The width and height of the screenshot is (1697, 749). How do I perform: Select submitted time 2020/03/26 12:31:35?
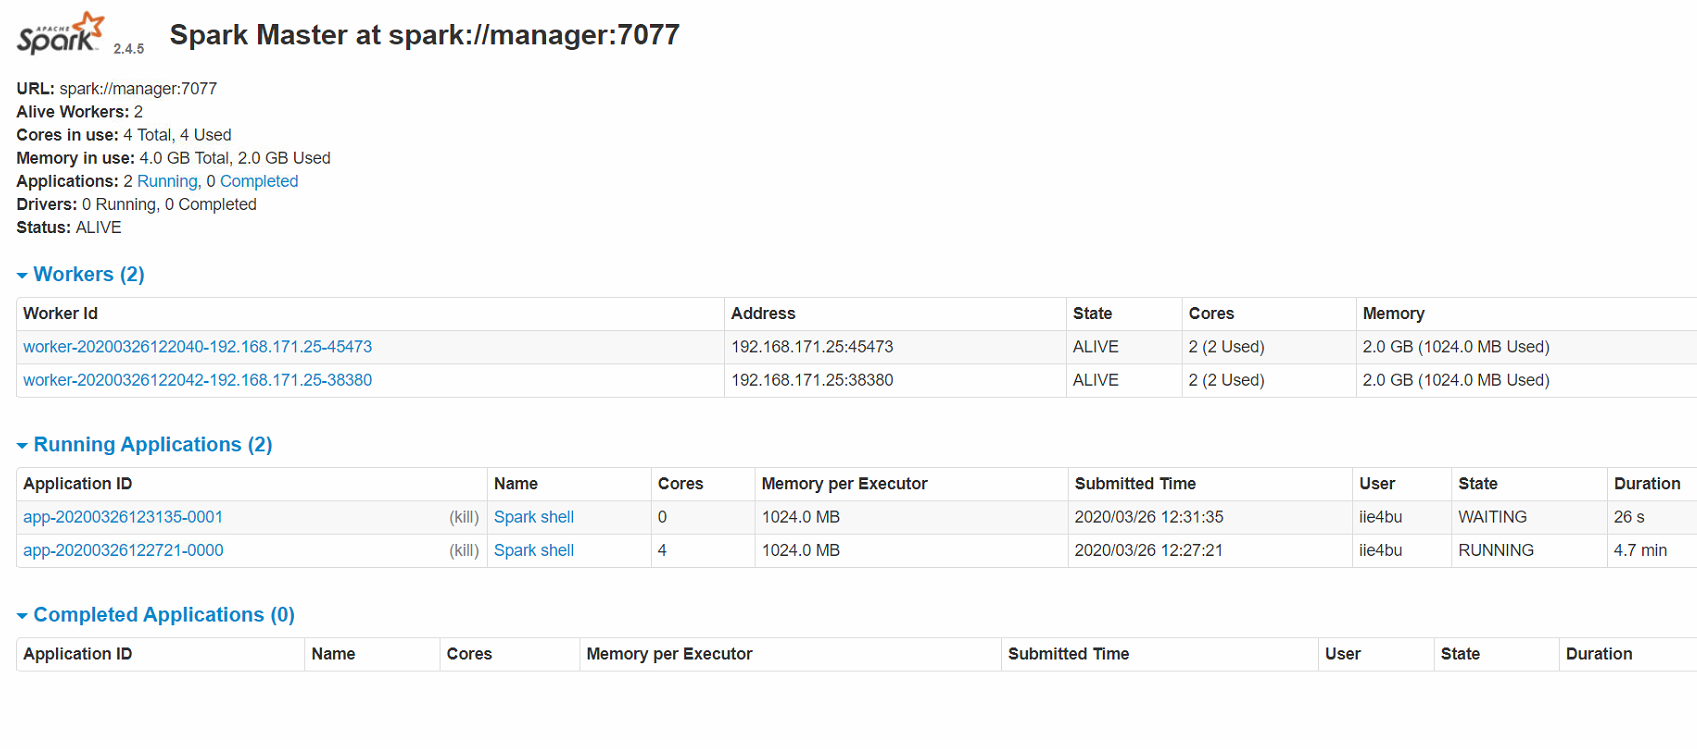click(x=1149, y=517)
